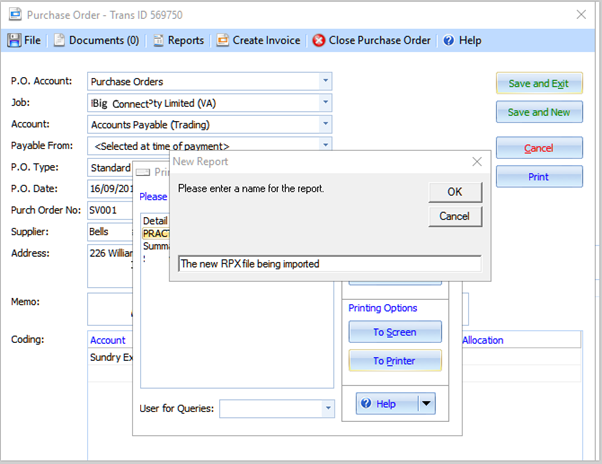Open the Account dropdown for Accounts Payable
Screen dimensions: 602x464
[324, 124]
